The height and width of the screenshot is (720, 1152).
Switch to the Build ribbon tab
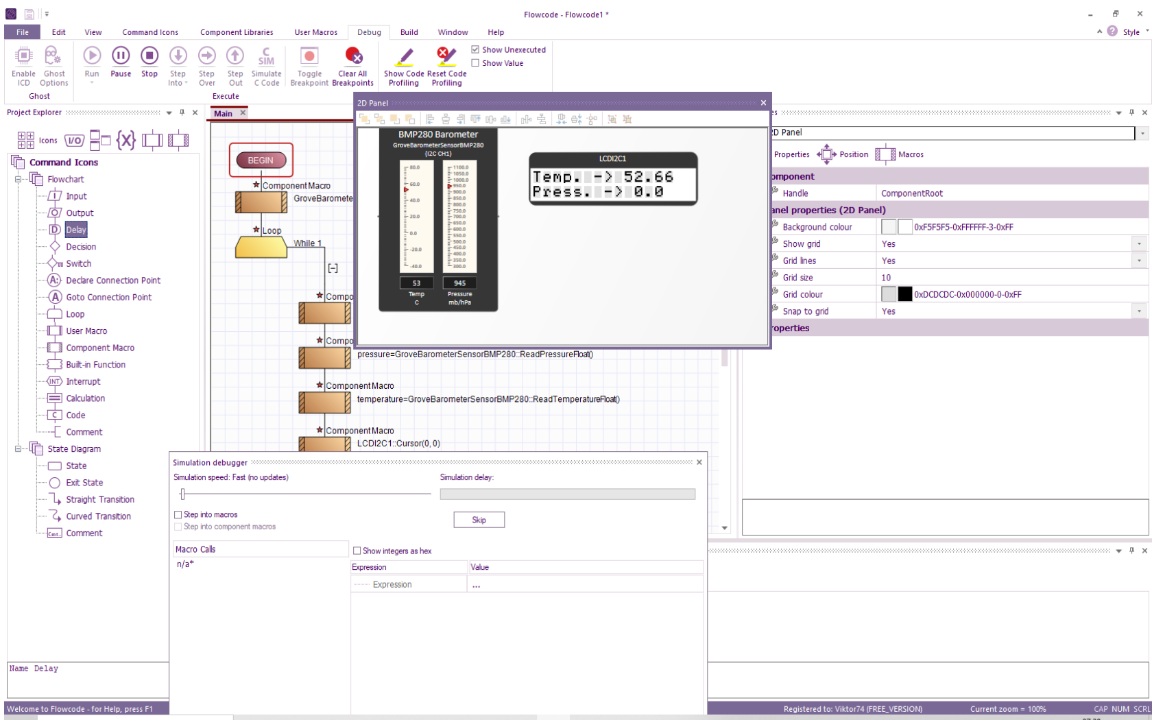point(409,32)
